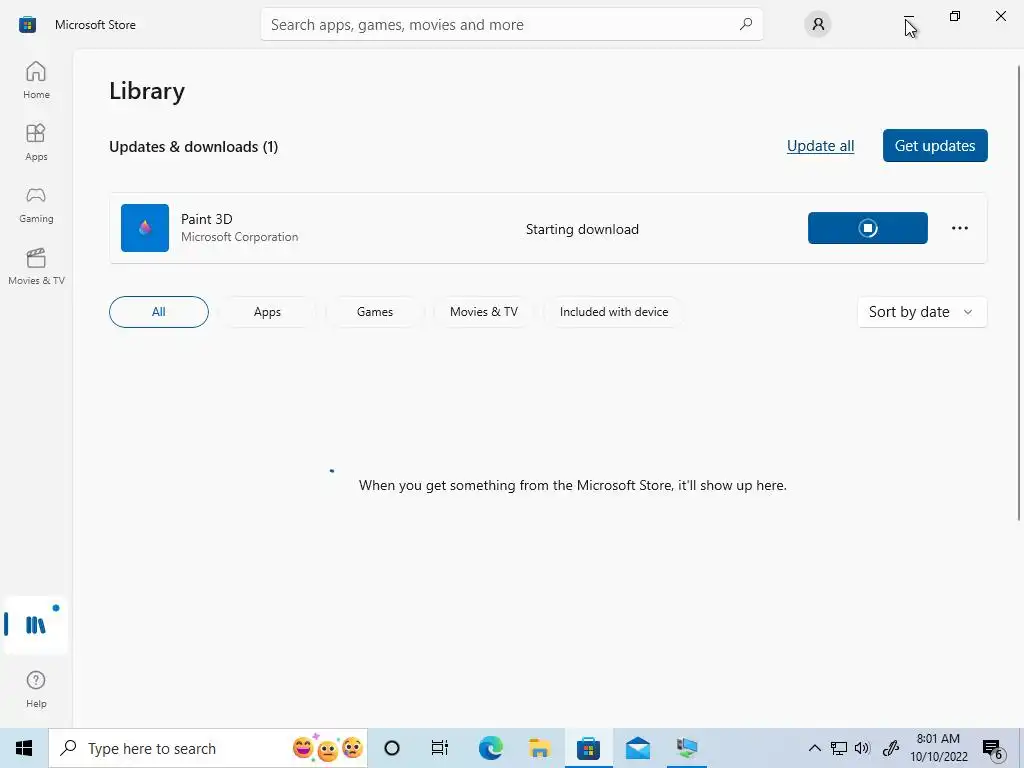Open the user account profile icon
Viewport: 1024px width, 768px height.
pos(818,25)
